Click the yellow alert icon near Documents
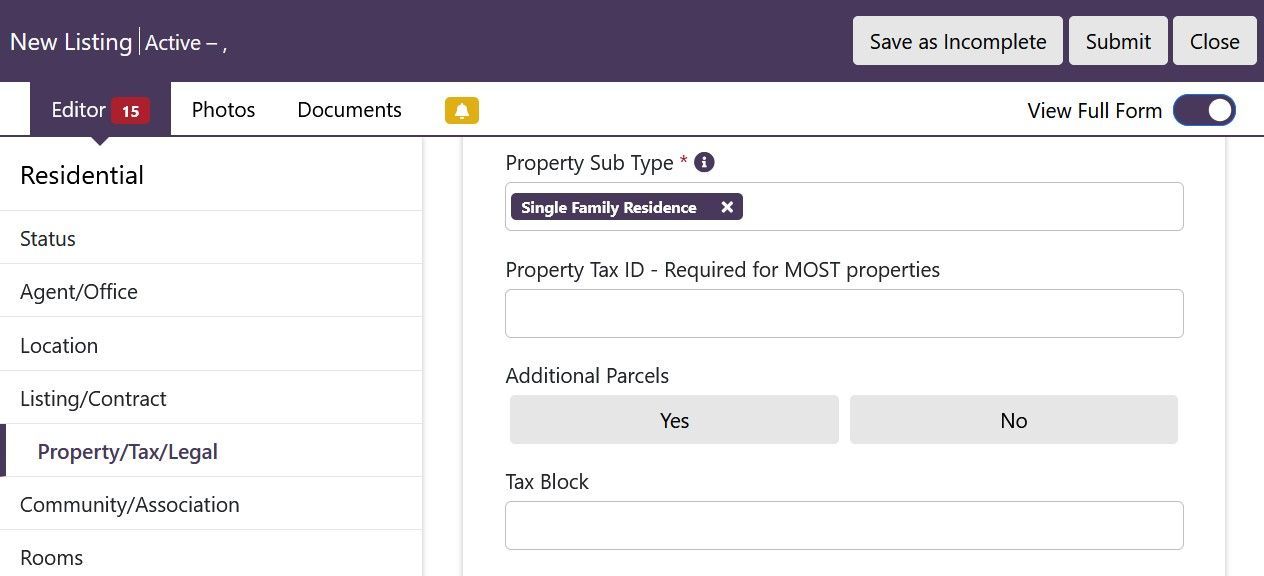 click(x=460, y=110)
